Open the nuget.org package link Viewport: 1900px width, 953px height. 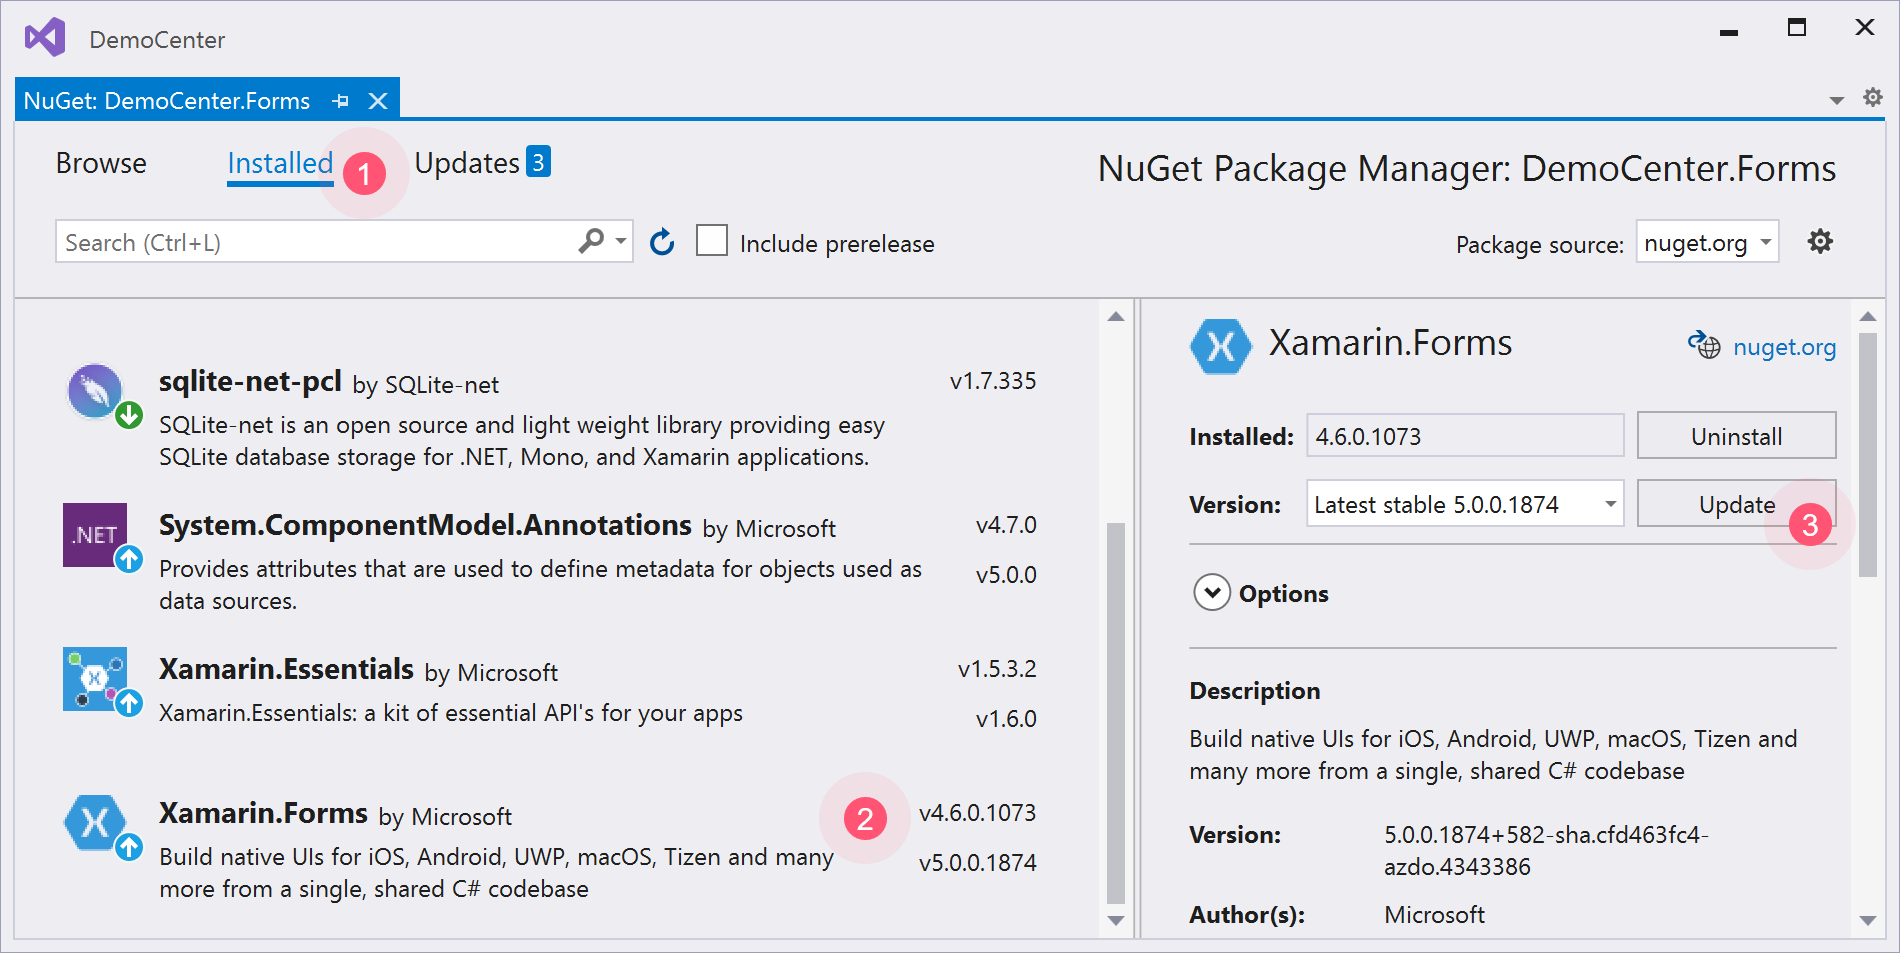pos(1783,347)
